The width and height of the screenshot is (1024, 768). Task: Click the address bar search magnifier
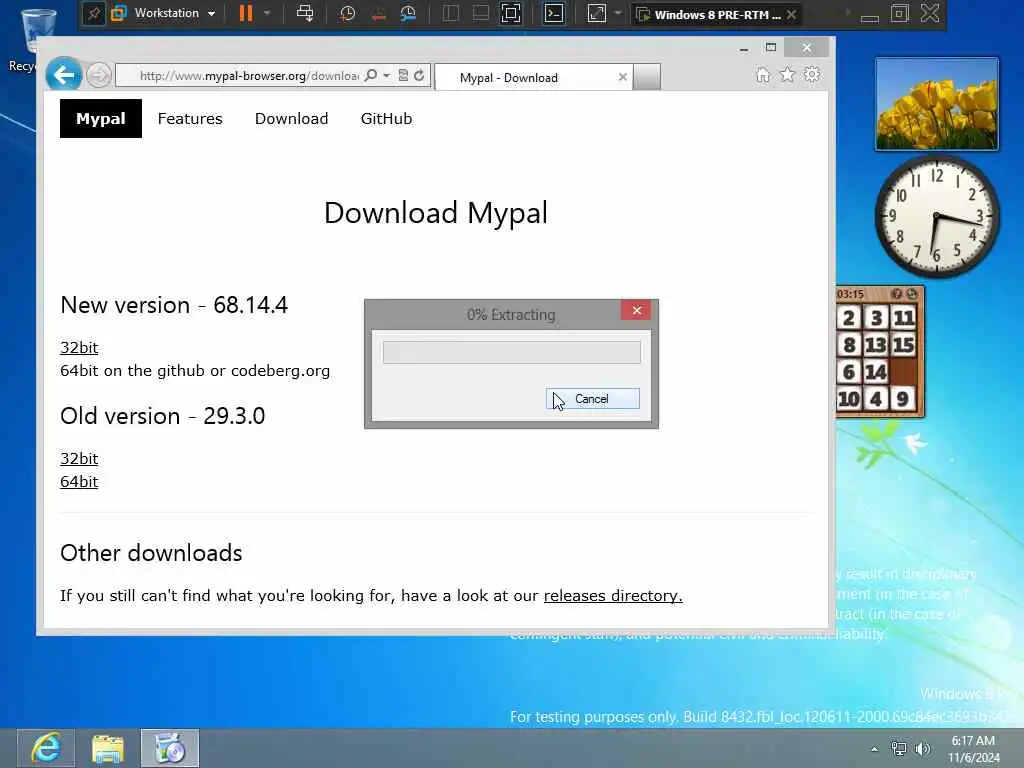click(371, 76)
